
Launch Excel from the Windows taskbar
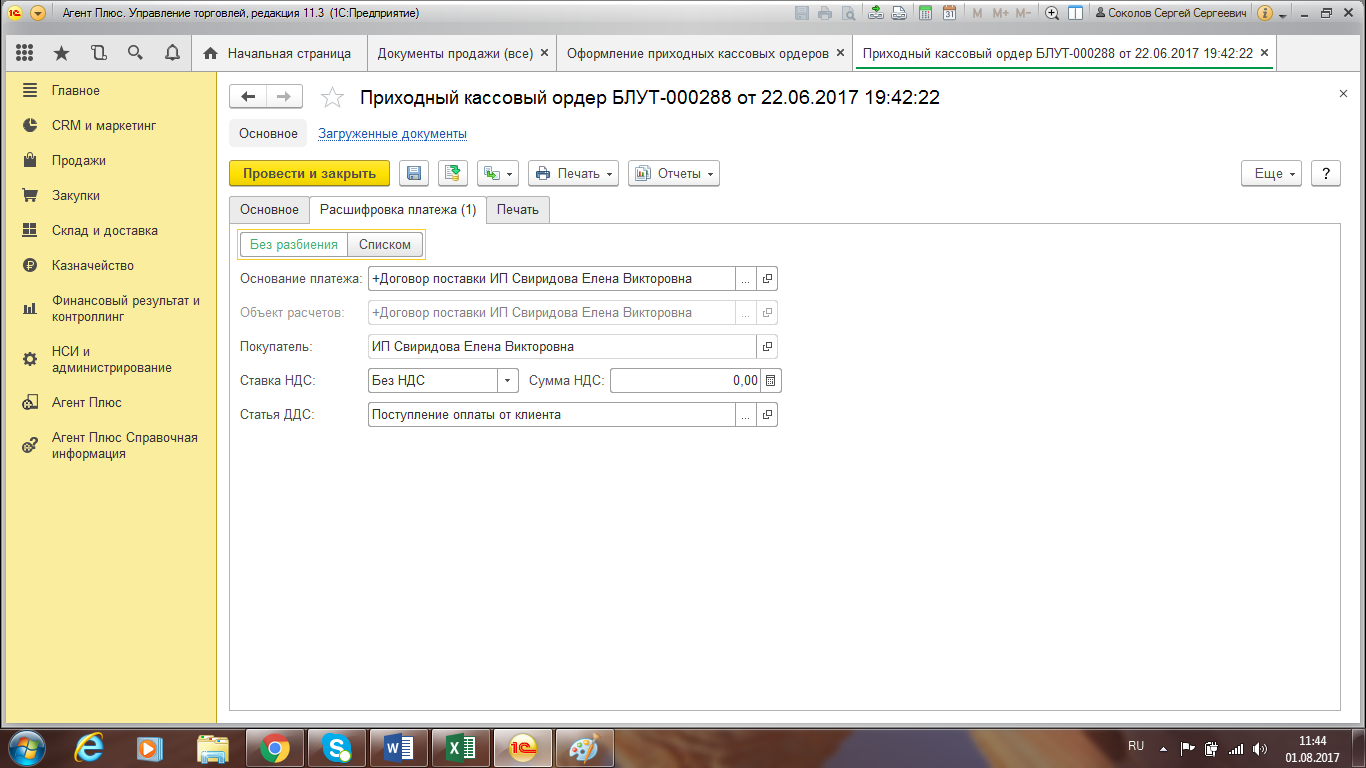(461, 747)
